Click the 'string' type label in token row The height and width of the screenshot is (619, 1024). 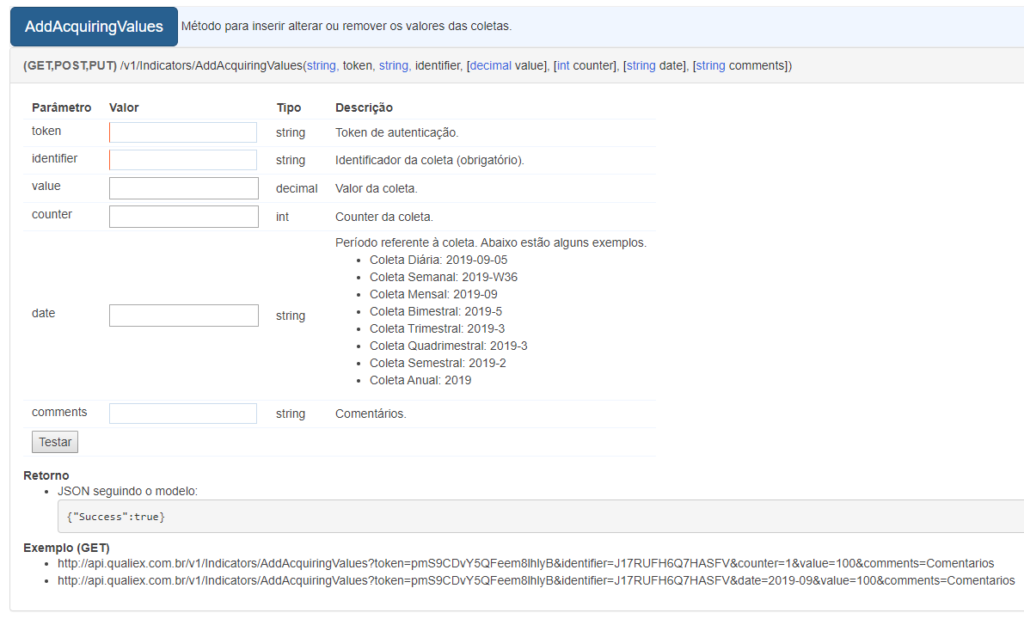pyautogui.click(x=291, y=133)
